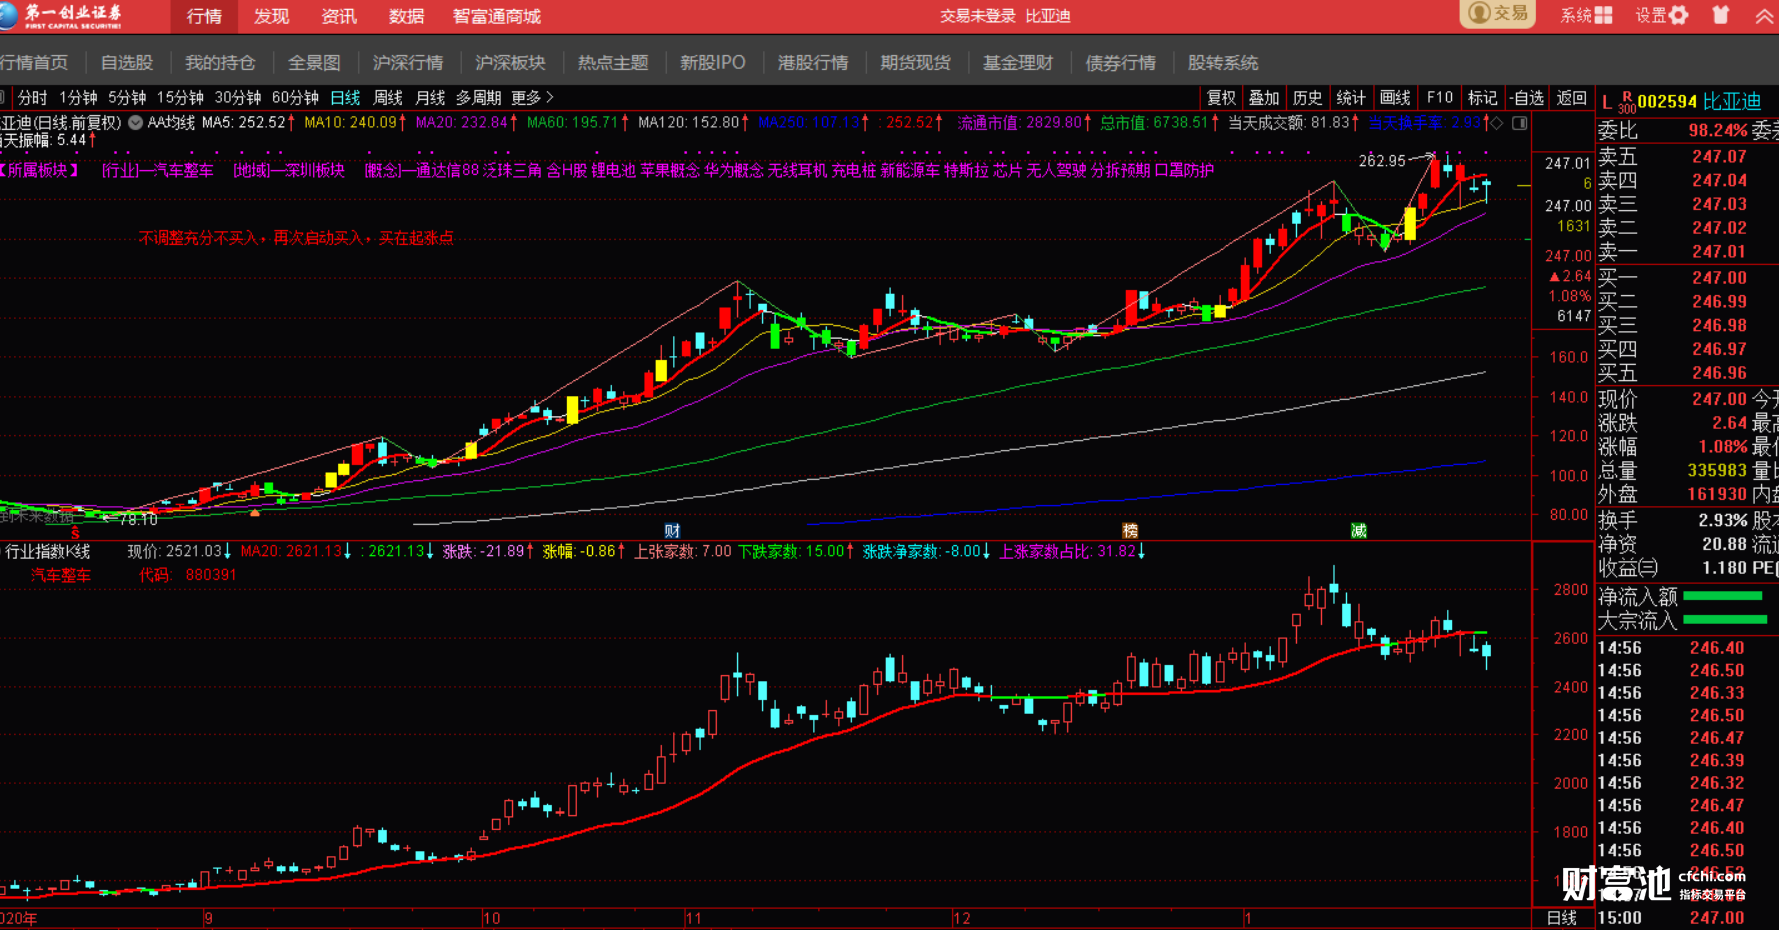1779x930 pixels.
Task: Open the indicator dropdown beside 比亚迪(日线.前复权)
Action: (135, 123)
